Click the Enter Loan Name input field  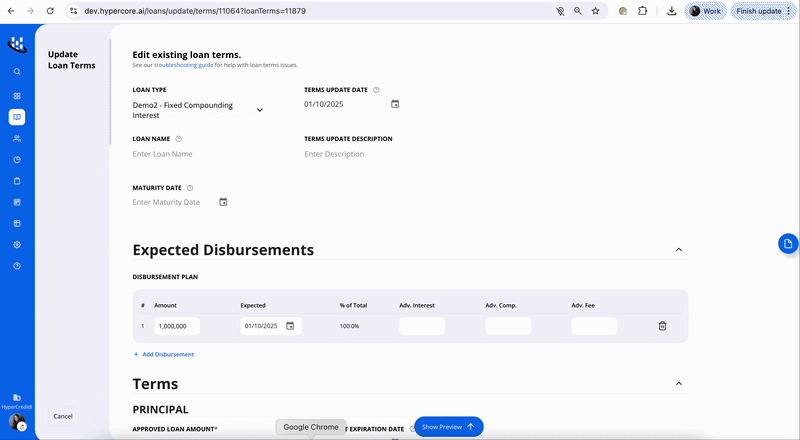(200, 154)
